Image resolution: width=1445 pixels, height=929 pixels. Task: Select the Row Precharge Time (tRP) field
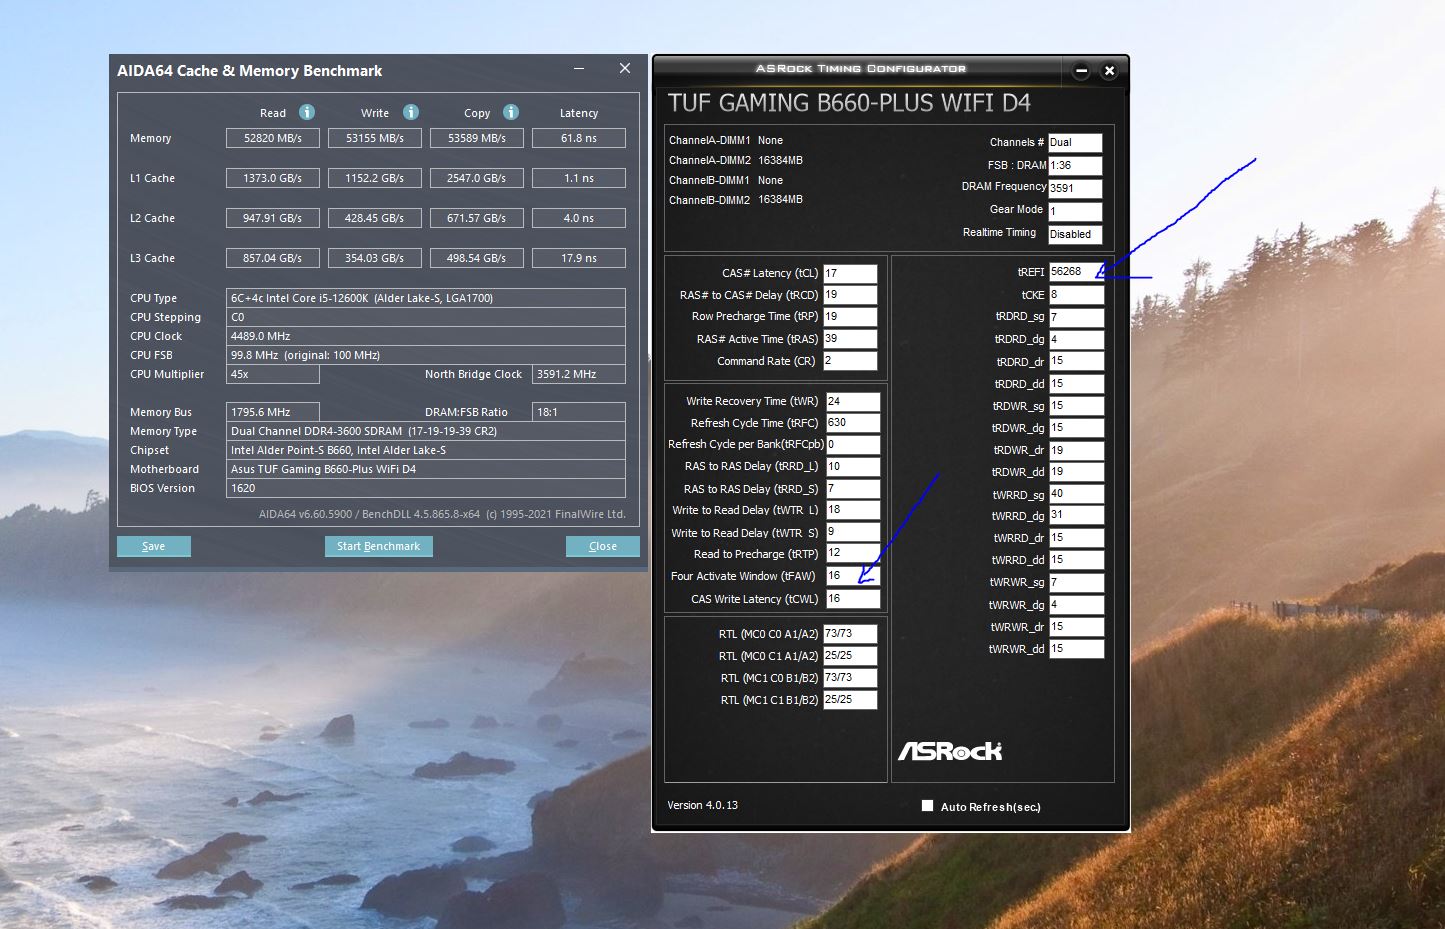click(x=850, y=316)
